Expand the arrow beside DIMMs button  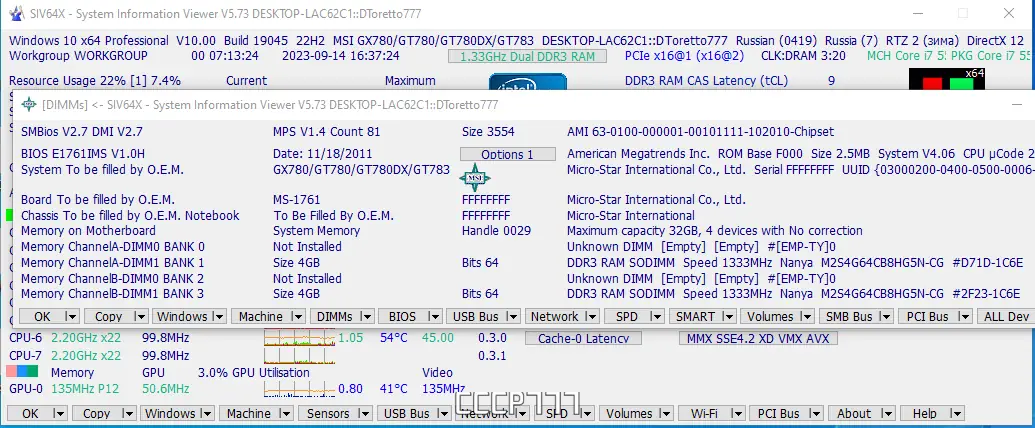click(x=367, y=316)
